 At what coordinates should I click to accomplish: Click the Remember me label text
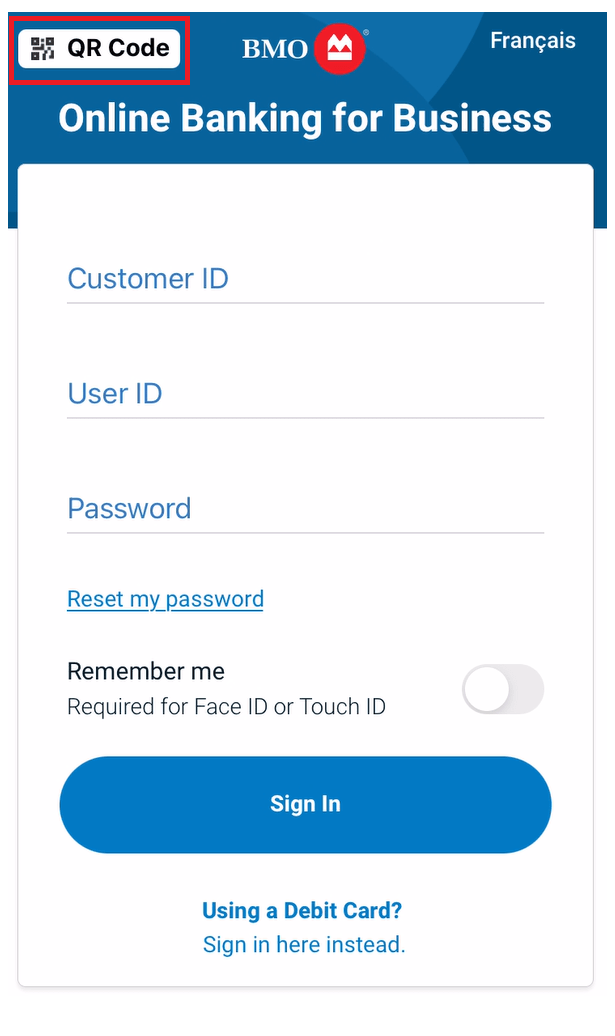145,671
